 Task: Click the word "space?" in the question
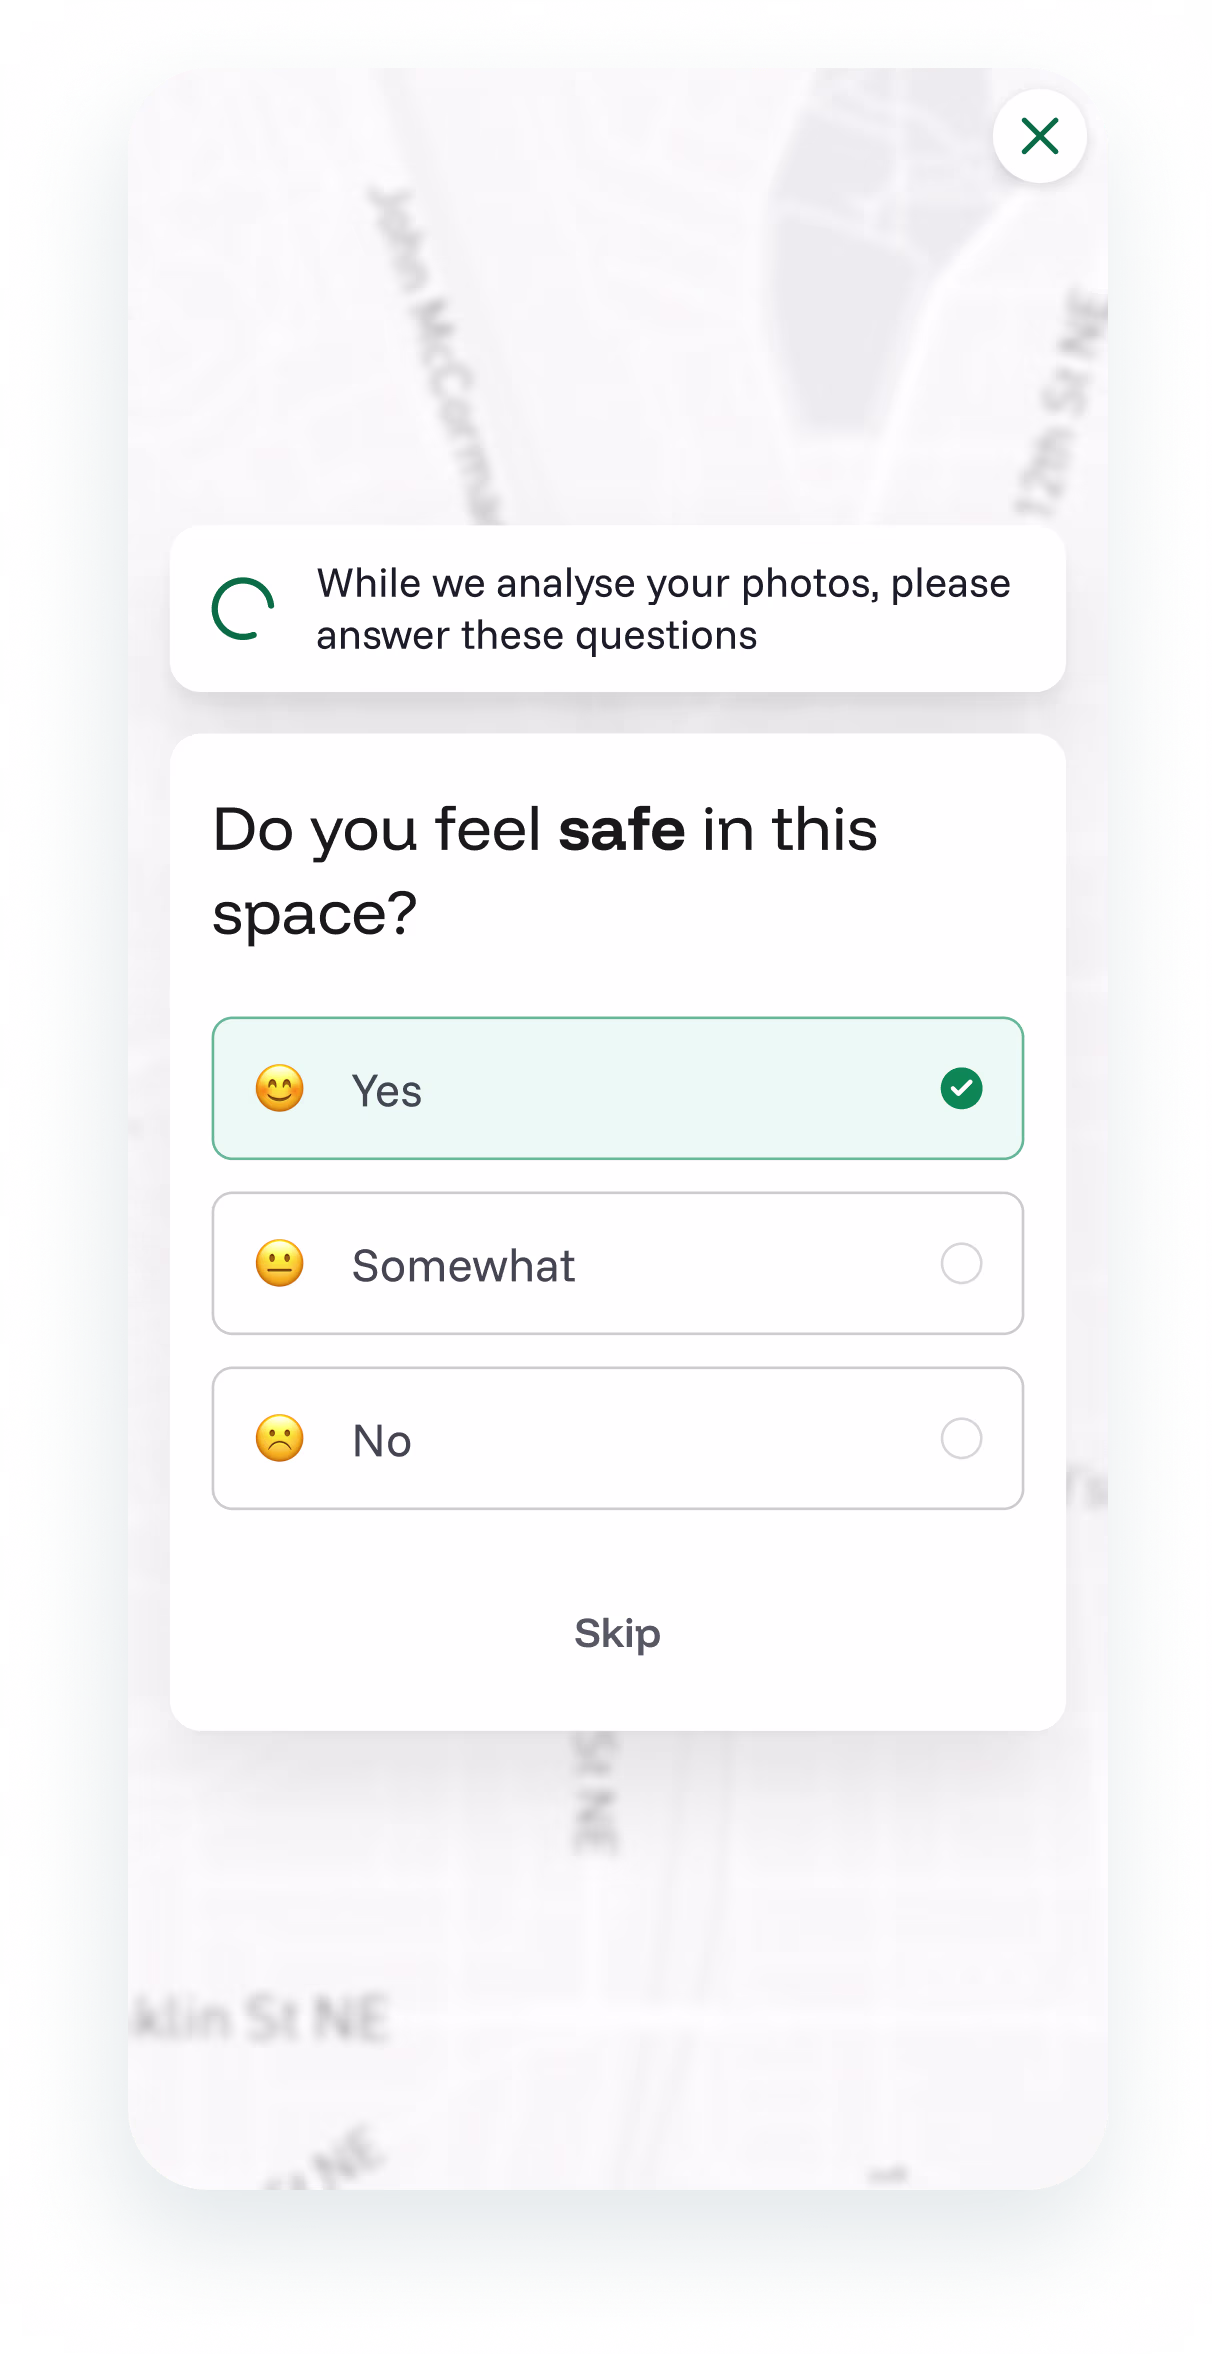pyautogui.click(x=315, y=914)
